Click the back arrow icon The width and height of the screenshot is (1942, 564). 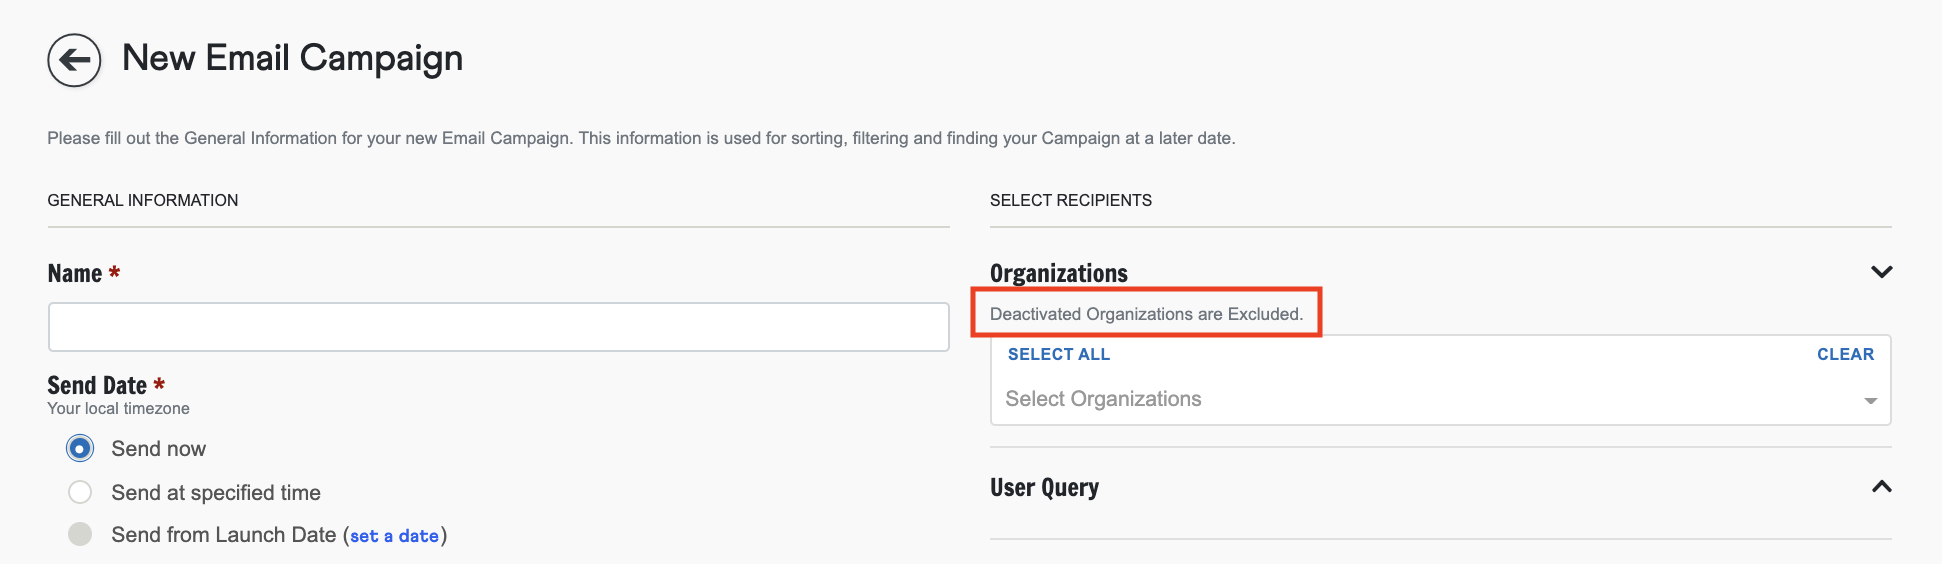[x=74, y=60]
